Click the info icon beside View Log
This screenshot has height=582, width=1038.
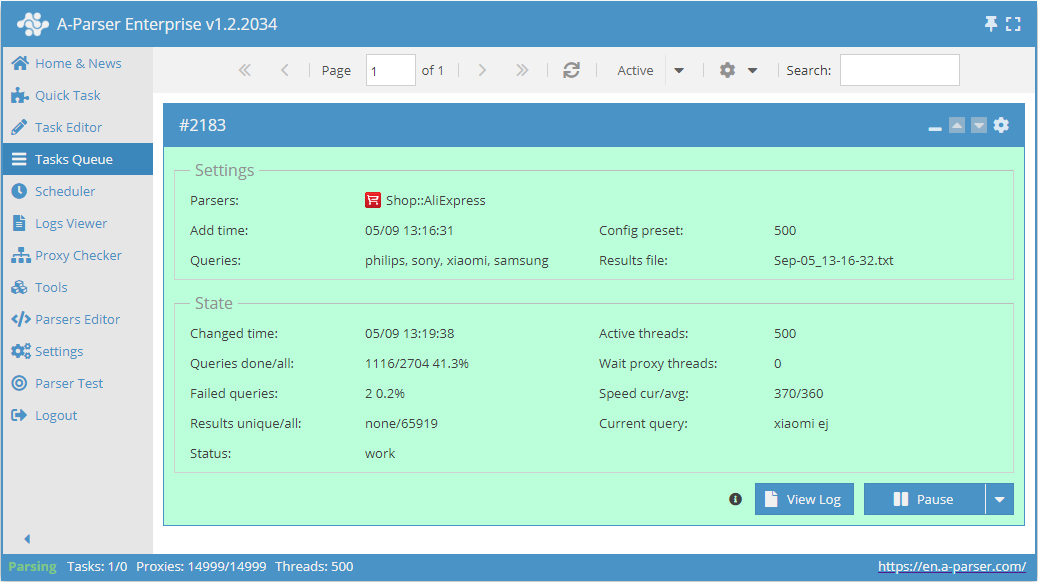tap(736, 499)
